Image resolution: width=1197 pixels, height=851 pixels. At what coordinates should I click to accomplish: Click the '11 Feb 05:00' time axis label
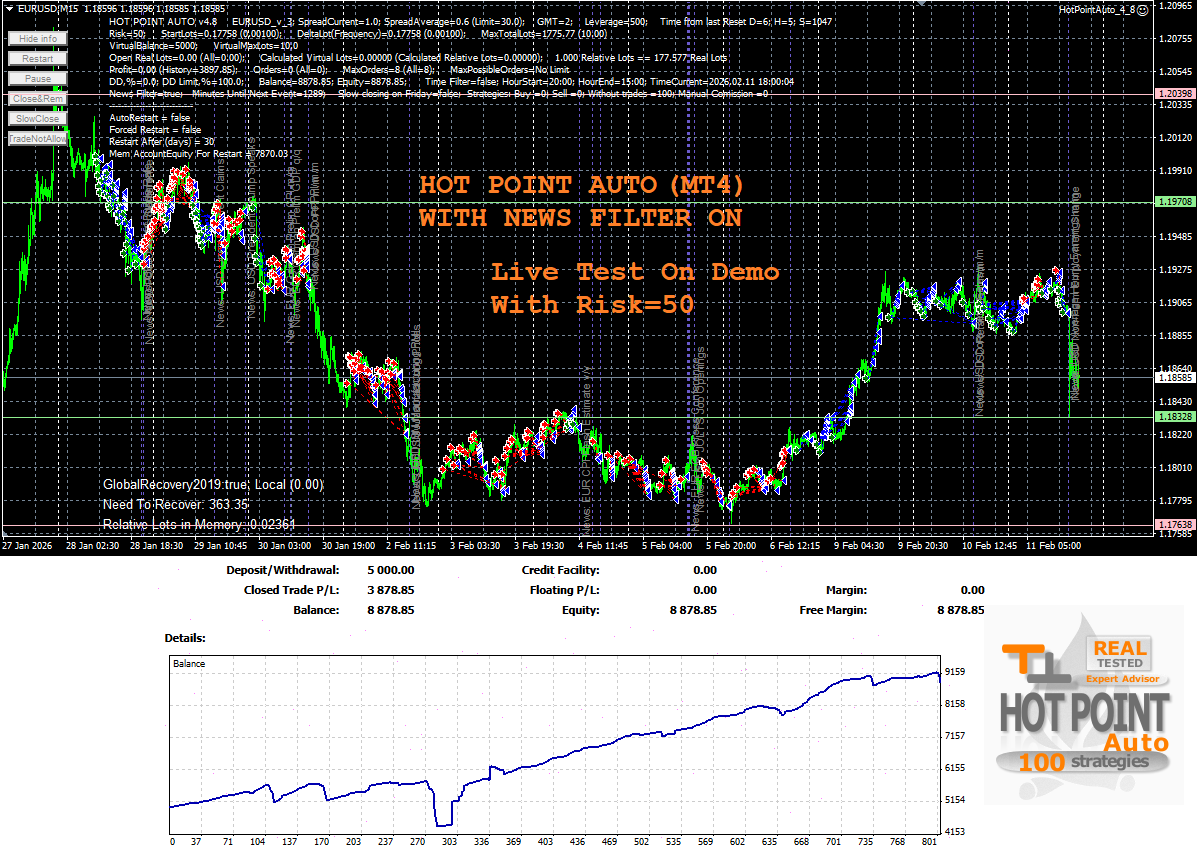tap(1053, 546)
